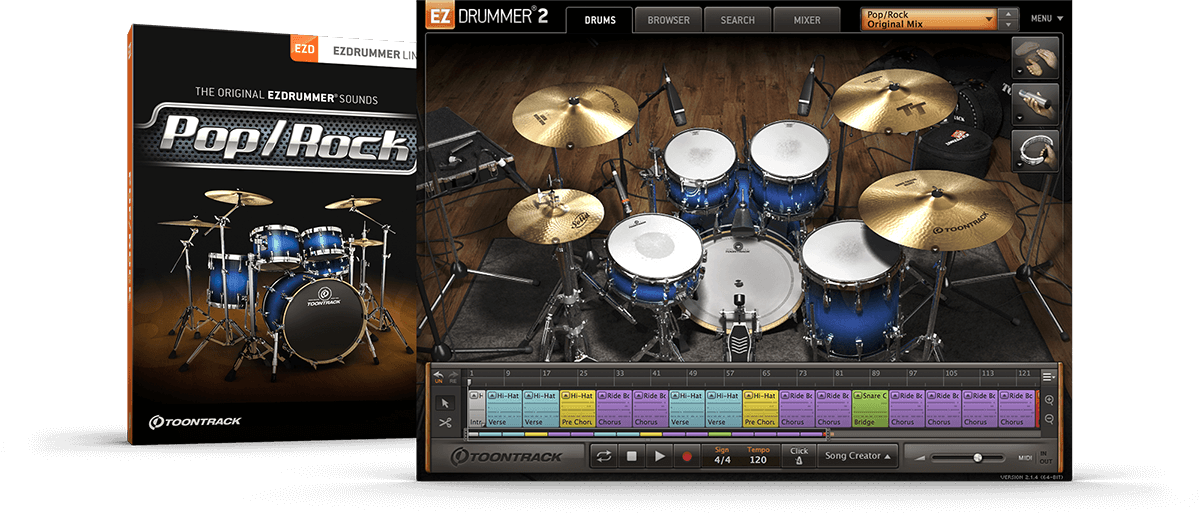The height and width of the screenshot is (517, 1200).
Task: Select the green Bridge song block
Action: coord(869,409)
